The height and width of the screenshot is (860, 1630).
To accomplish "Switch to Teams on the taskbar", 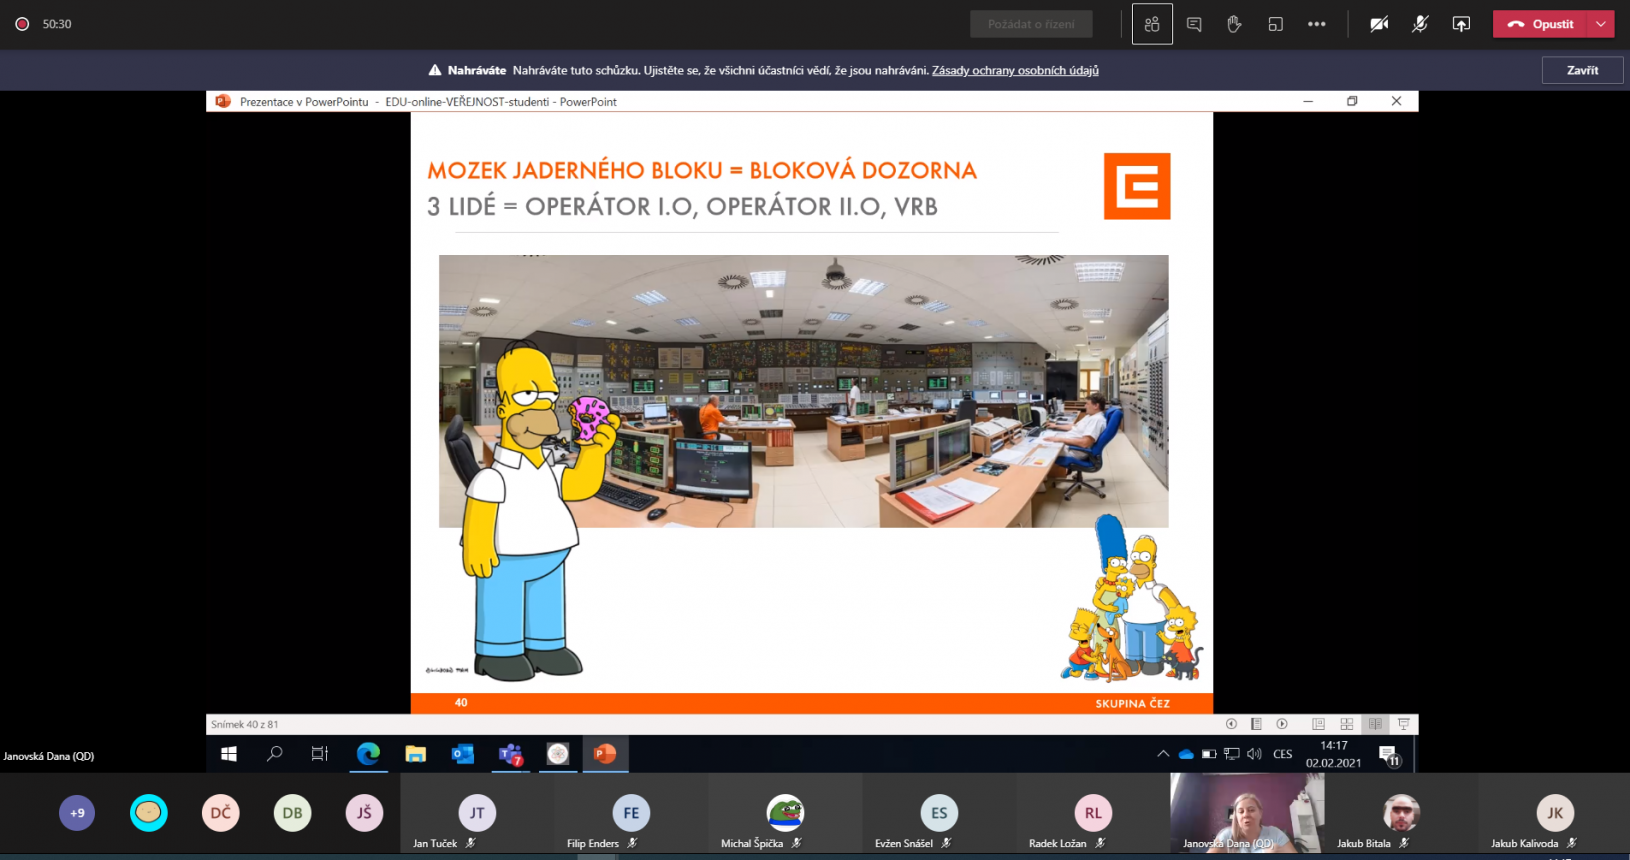I will pyautogui.click(x=511, y=754).
